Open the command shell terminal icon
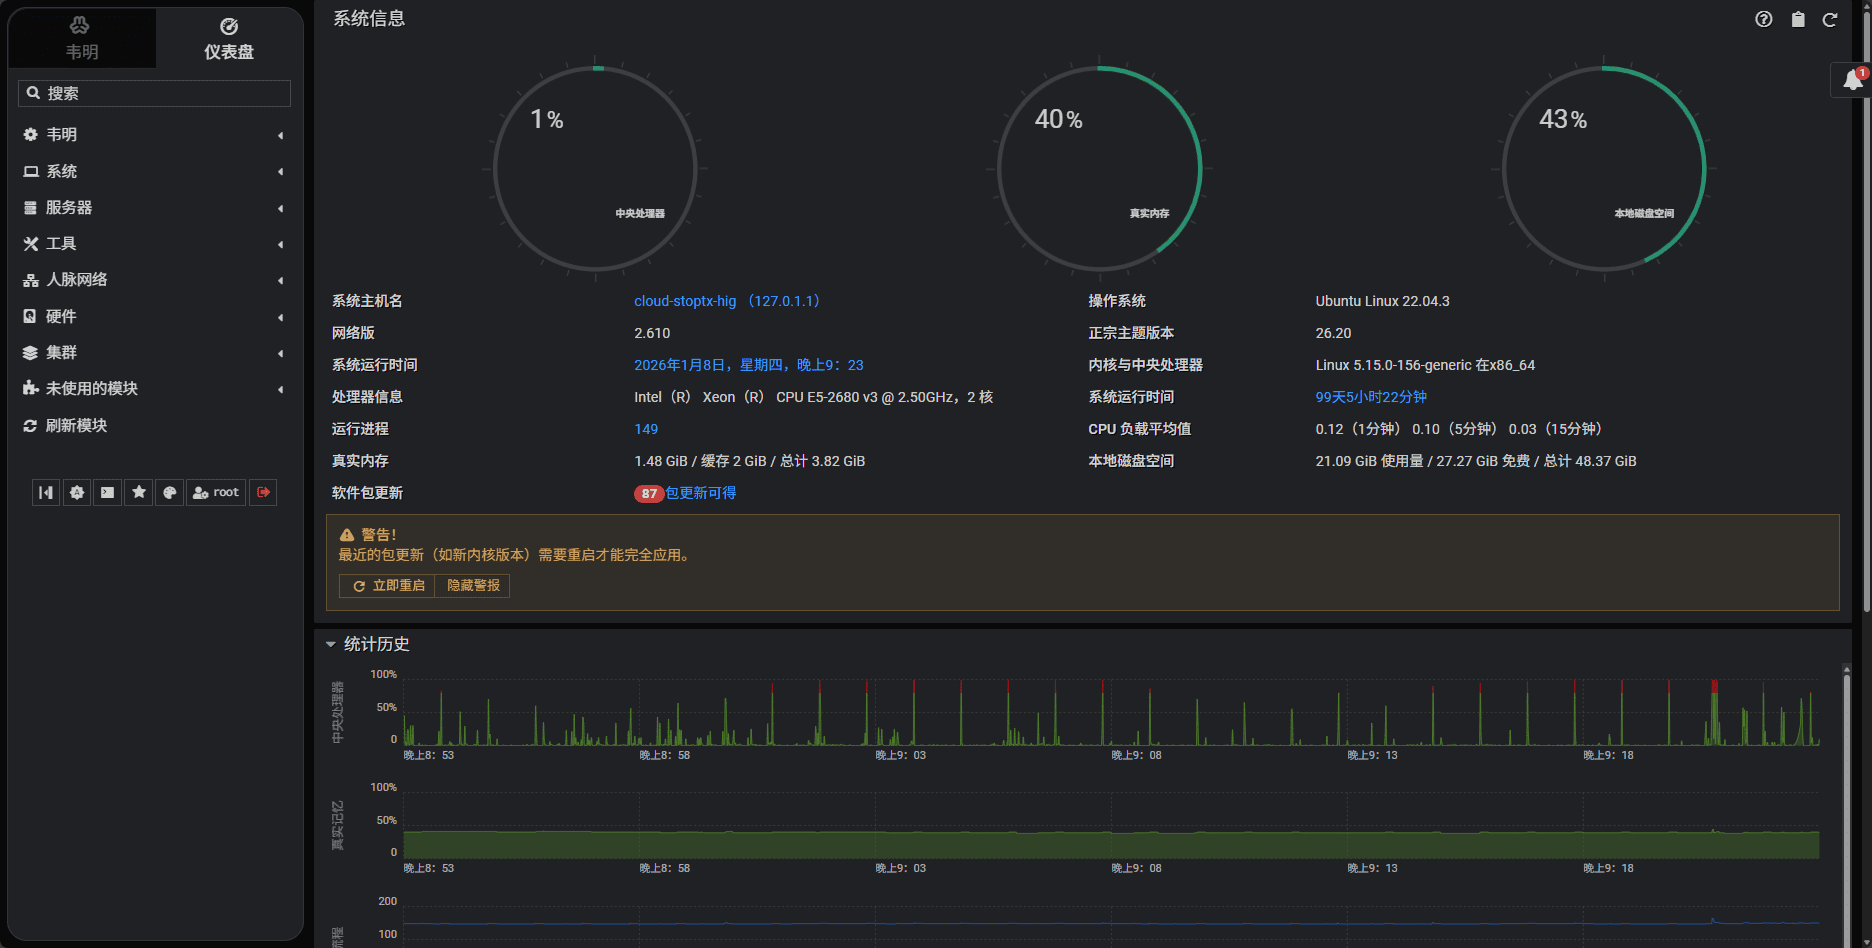Image resolution: width=1872 pixels, height=948 pixels. [x=107, y=492]
